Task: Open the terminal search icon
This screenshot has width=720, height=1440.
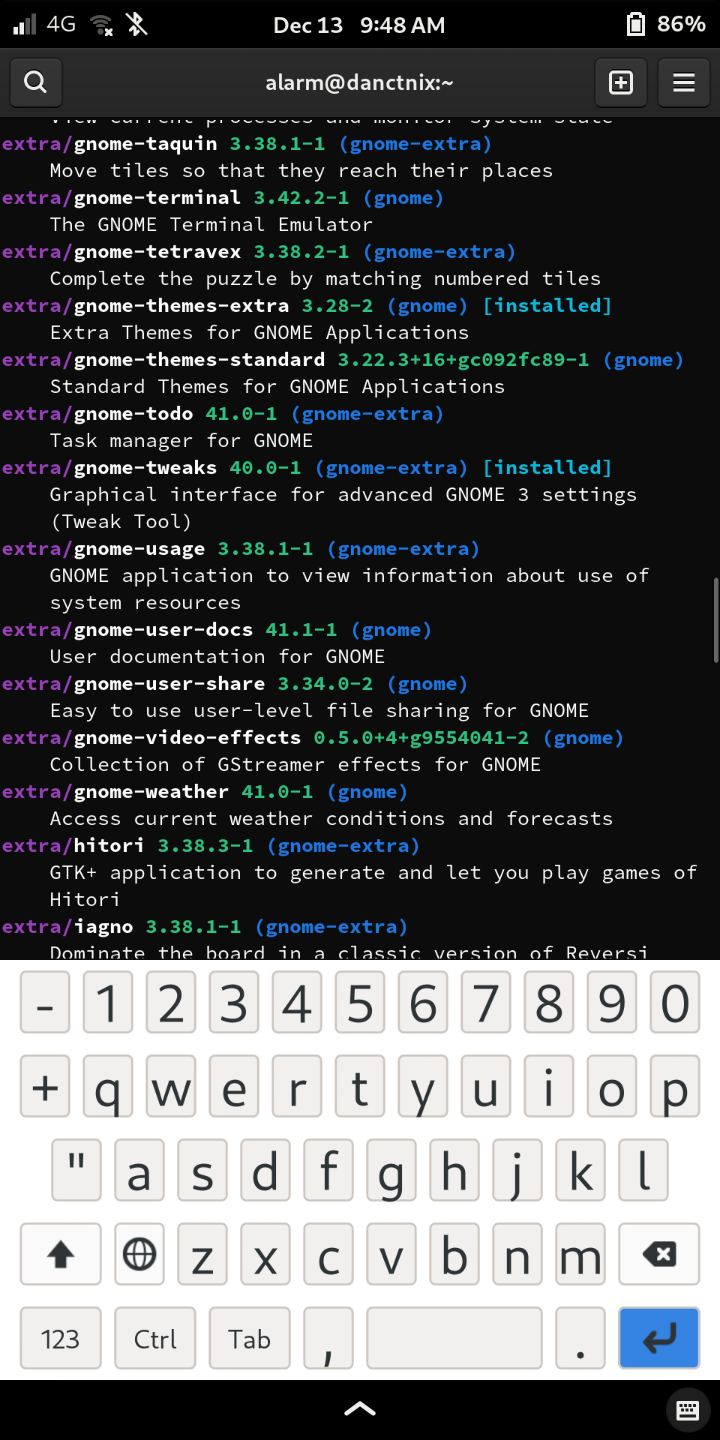Action: (36, 82)
